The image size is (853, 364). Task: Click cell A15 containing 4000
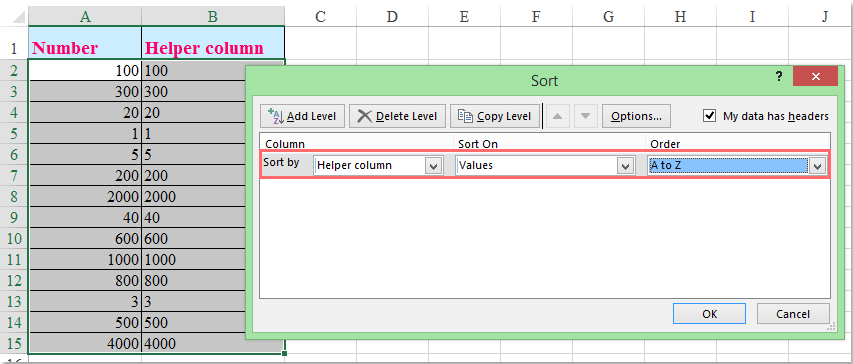(x=85, y=344)
